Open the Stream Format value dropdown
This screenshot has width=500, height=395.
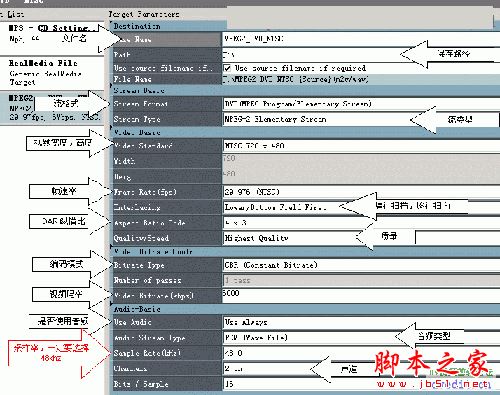tap(361, 104)
